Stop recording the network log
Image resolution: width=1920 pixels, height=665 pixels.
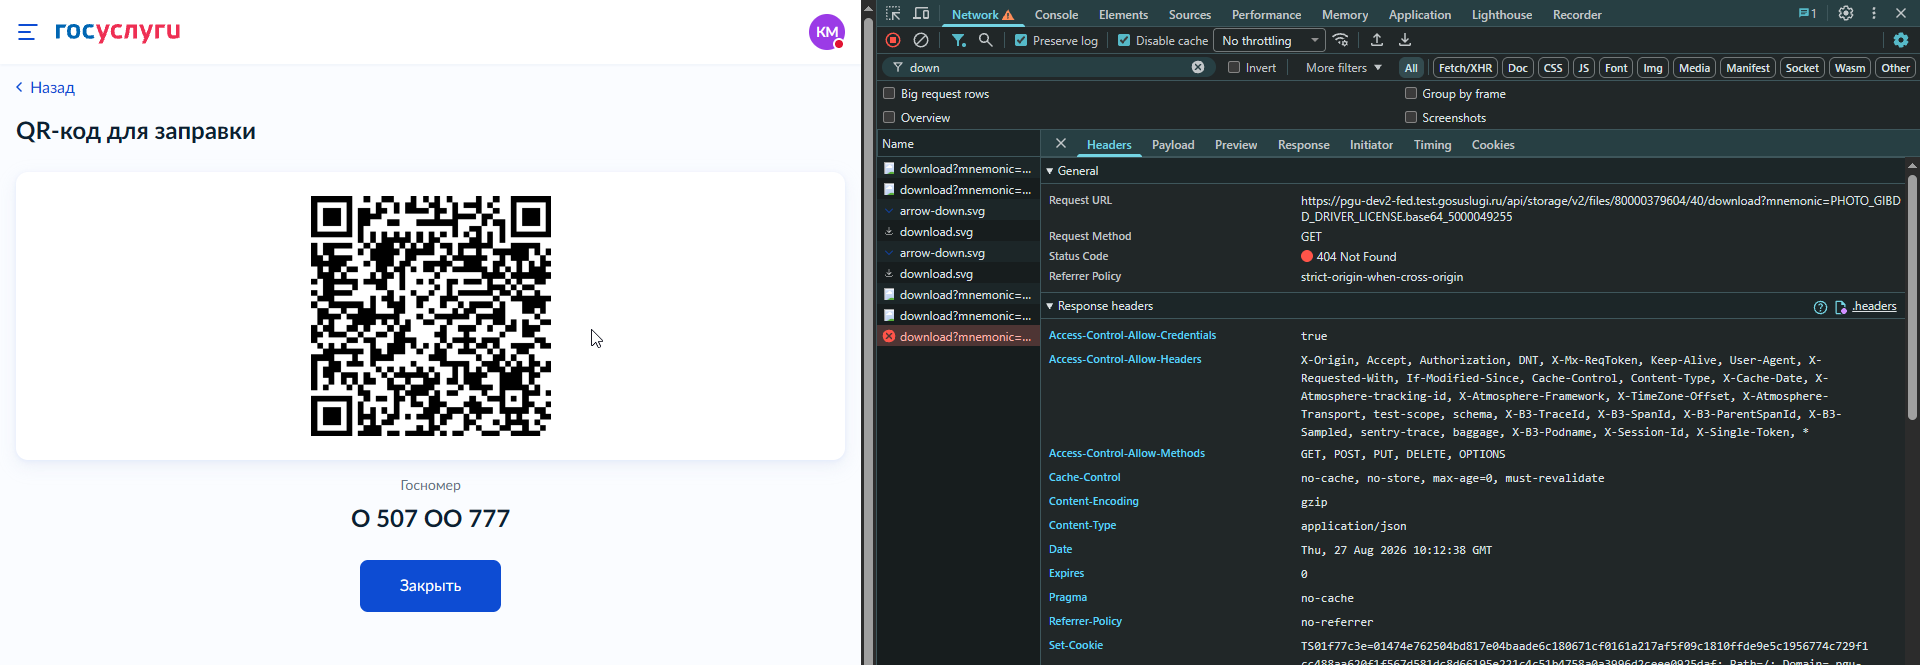[893, 40]
